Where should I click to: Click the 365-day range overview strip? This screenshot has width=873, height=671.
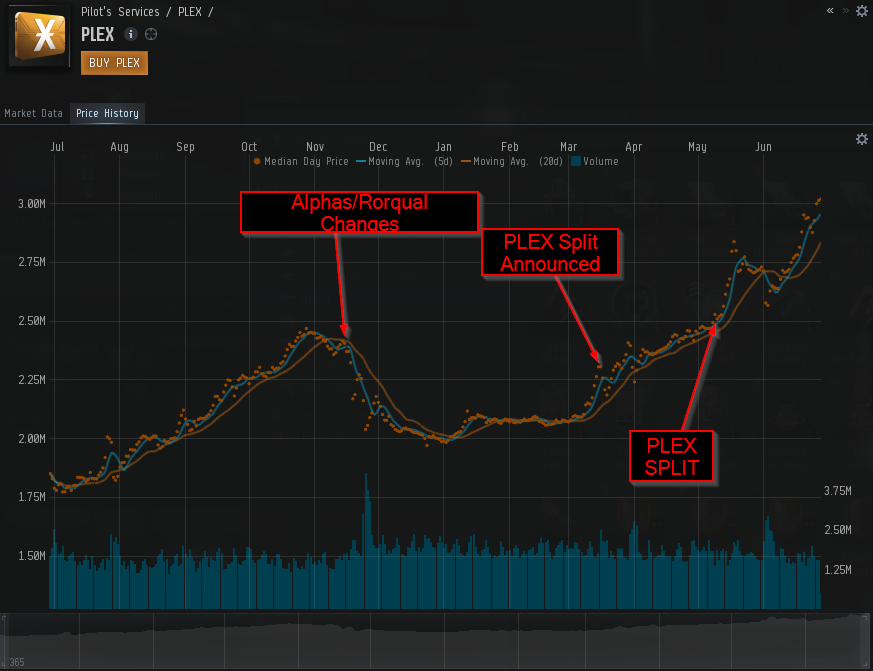tap(436, 641)
